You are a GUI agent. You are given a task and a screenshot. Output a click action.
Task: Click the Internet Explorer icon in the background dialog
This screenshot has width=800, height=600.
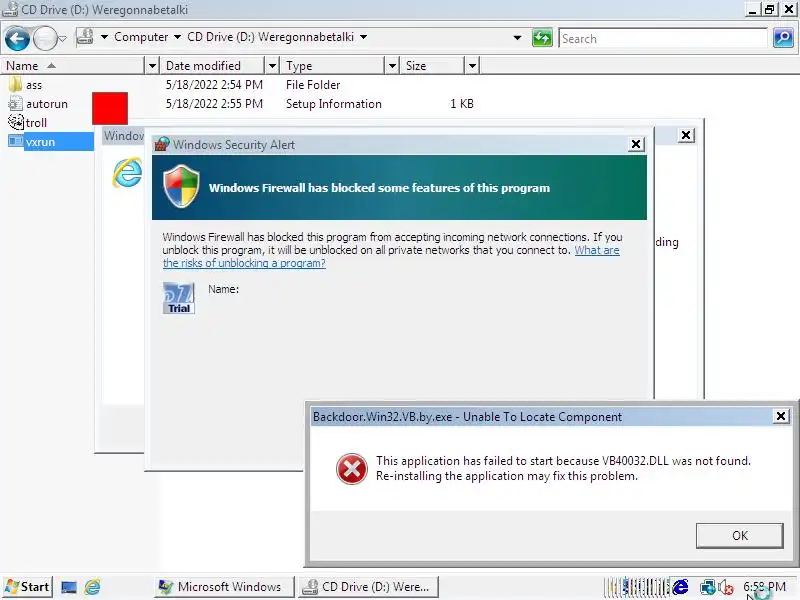pyautogui.click(x=127, y=172)
